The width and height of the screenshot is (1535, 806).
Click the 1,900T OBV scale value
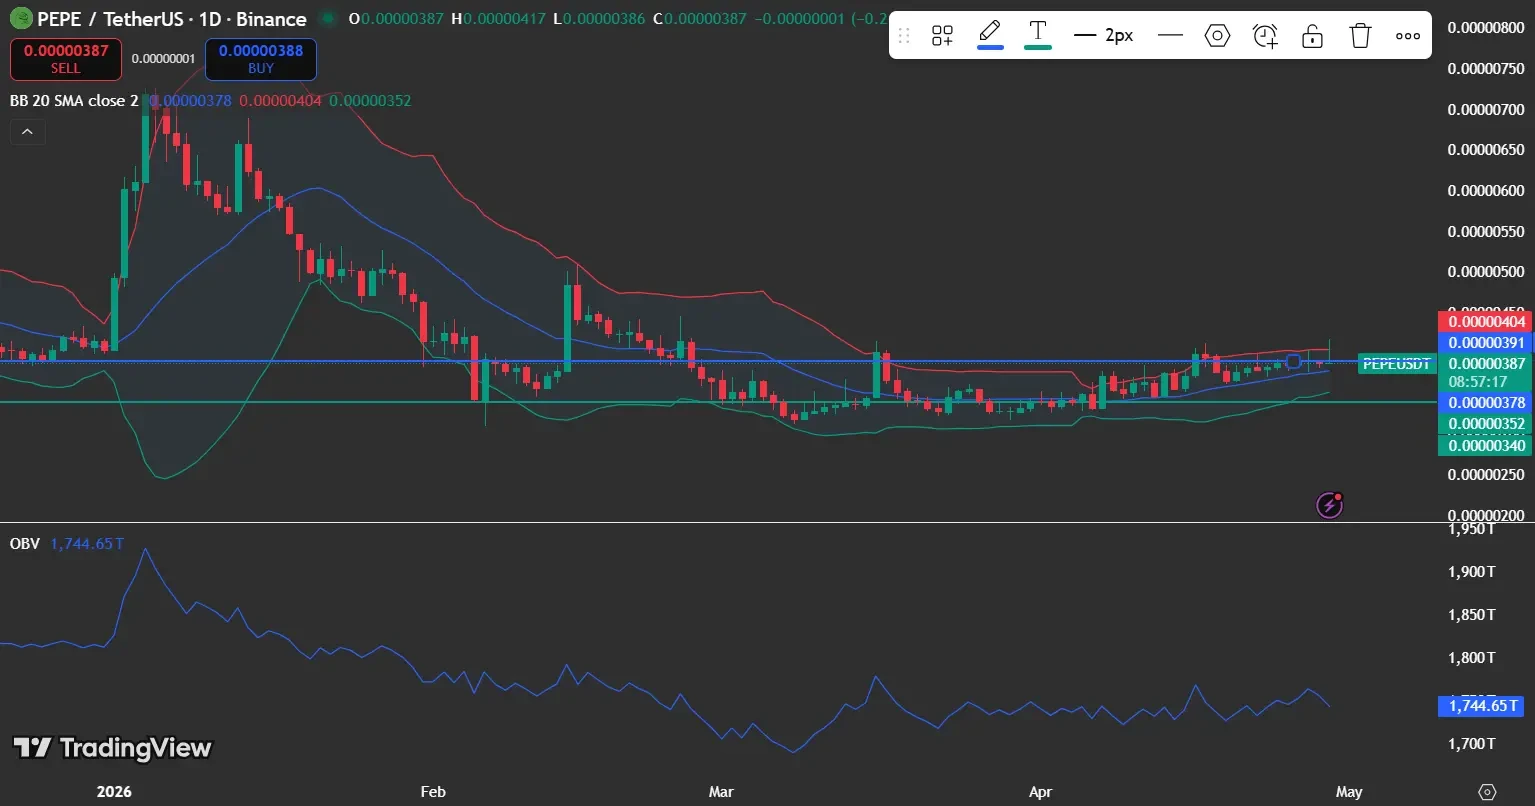pos(1471,572)
